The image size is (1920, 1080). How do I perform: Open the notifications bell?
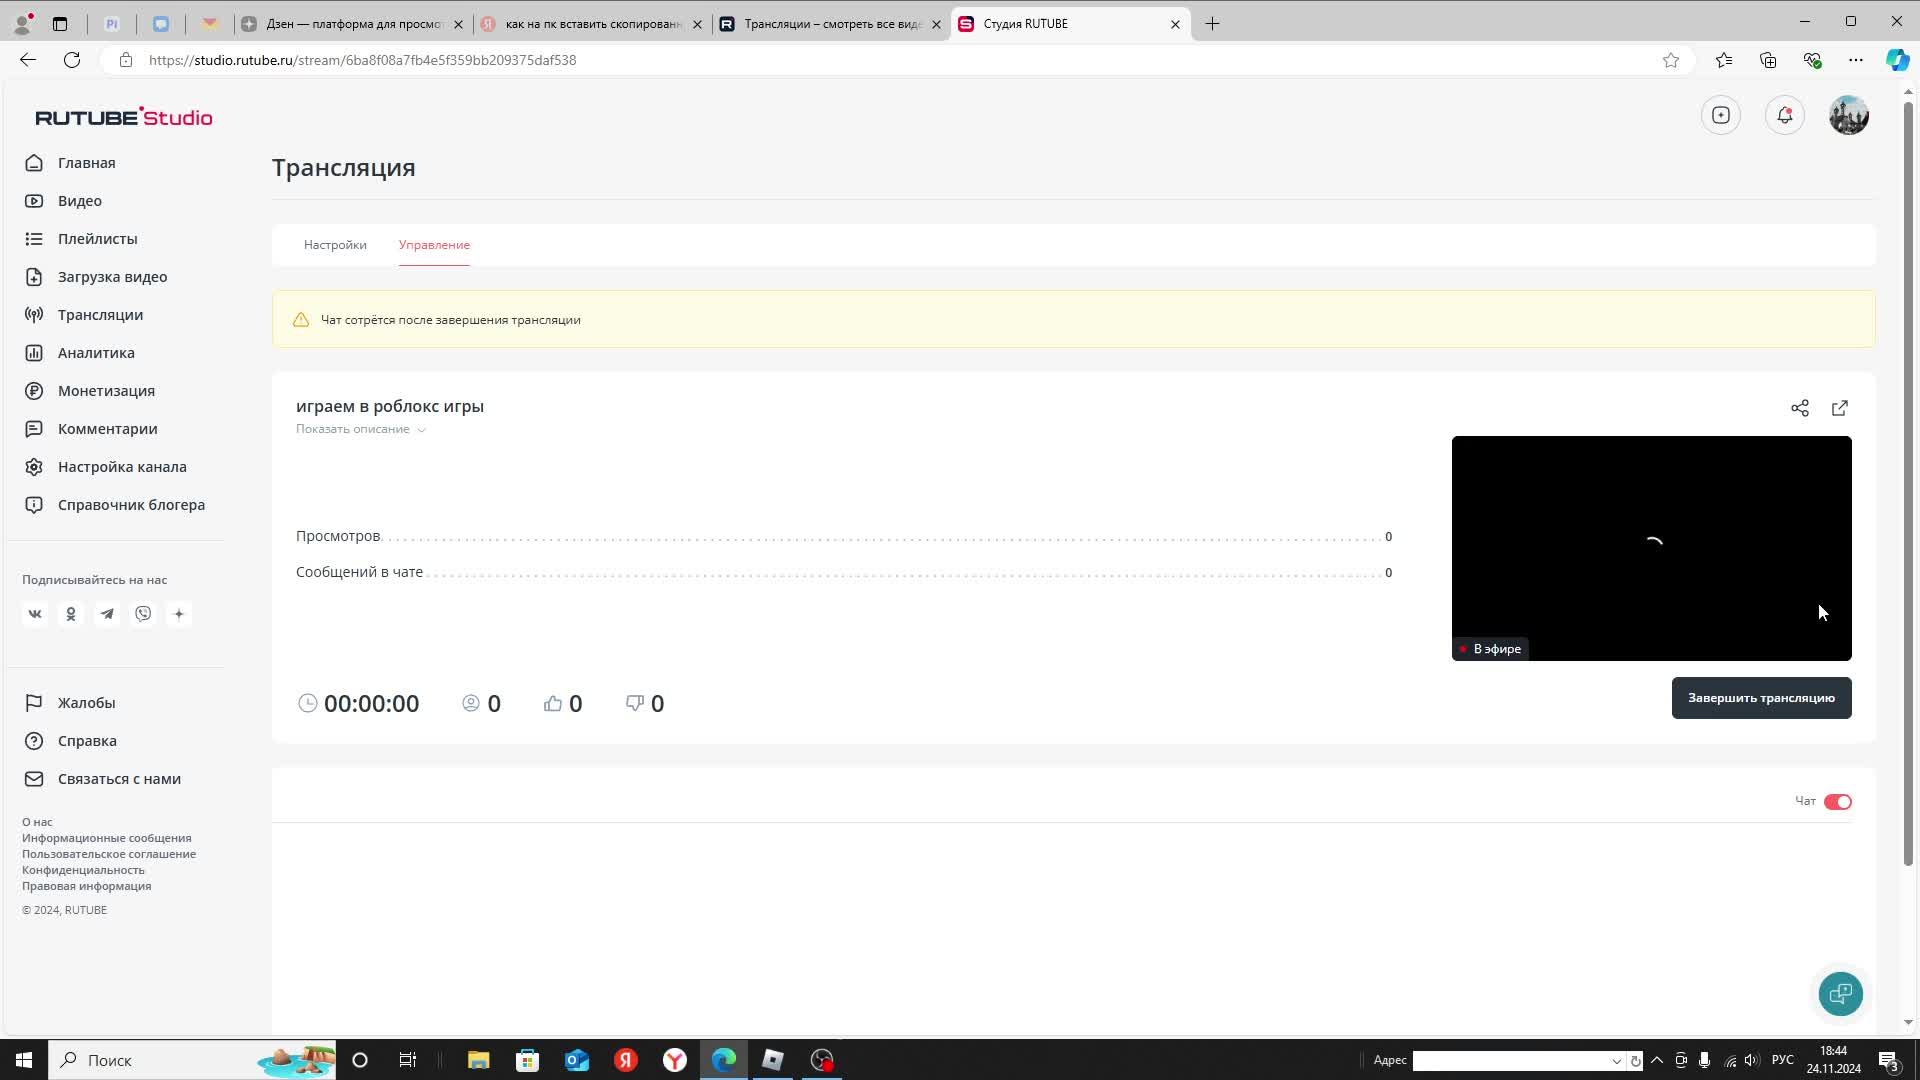(x=1785, y=115)
